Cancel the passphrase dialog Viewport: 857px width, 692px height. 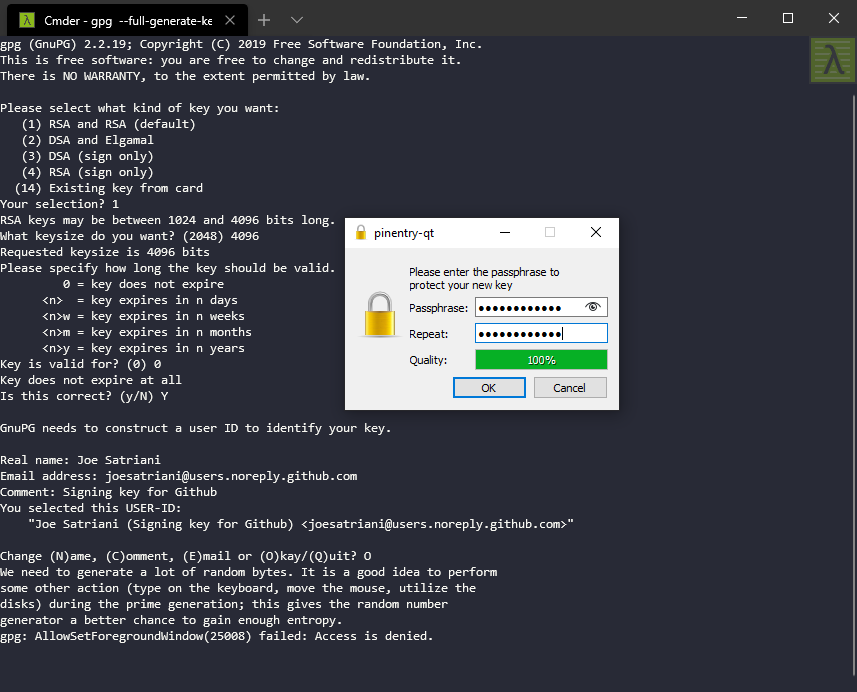click(570, 388)
